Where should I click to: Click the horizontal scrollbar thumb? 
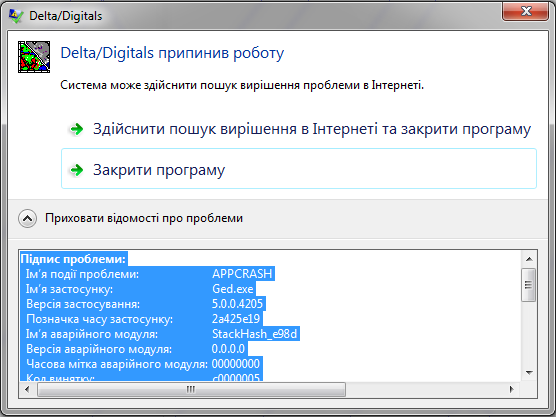point(191,389)
